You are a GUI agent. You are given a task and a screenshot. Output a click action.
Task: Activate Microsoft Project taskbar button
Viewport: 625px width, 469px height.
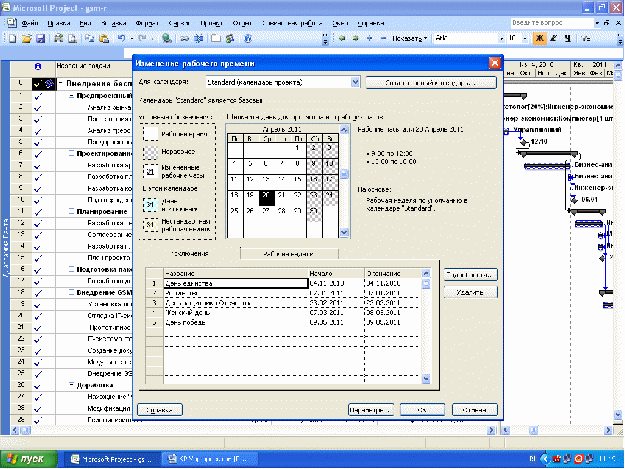[x=112, y=459]
